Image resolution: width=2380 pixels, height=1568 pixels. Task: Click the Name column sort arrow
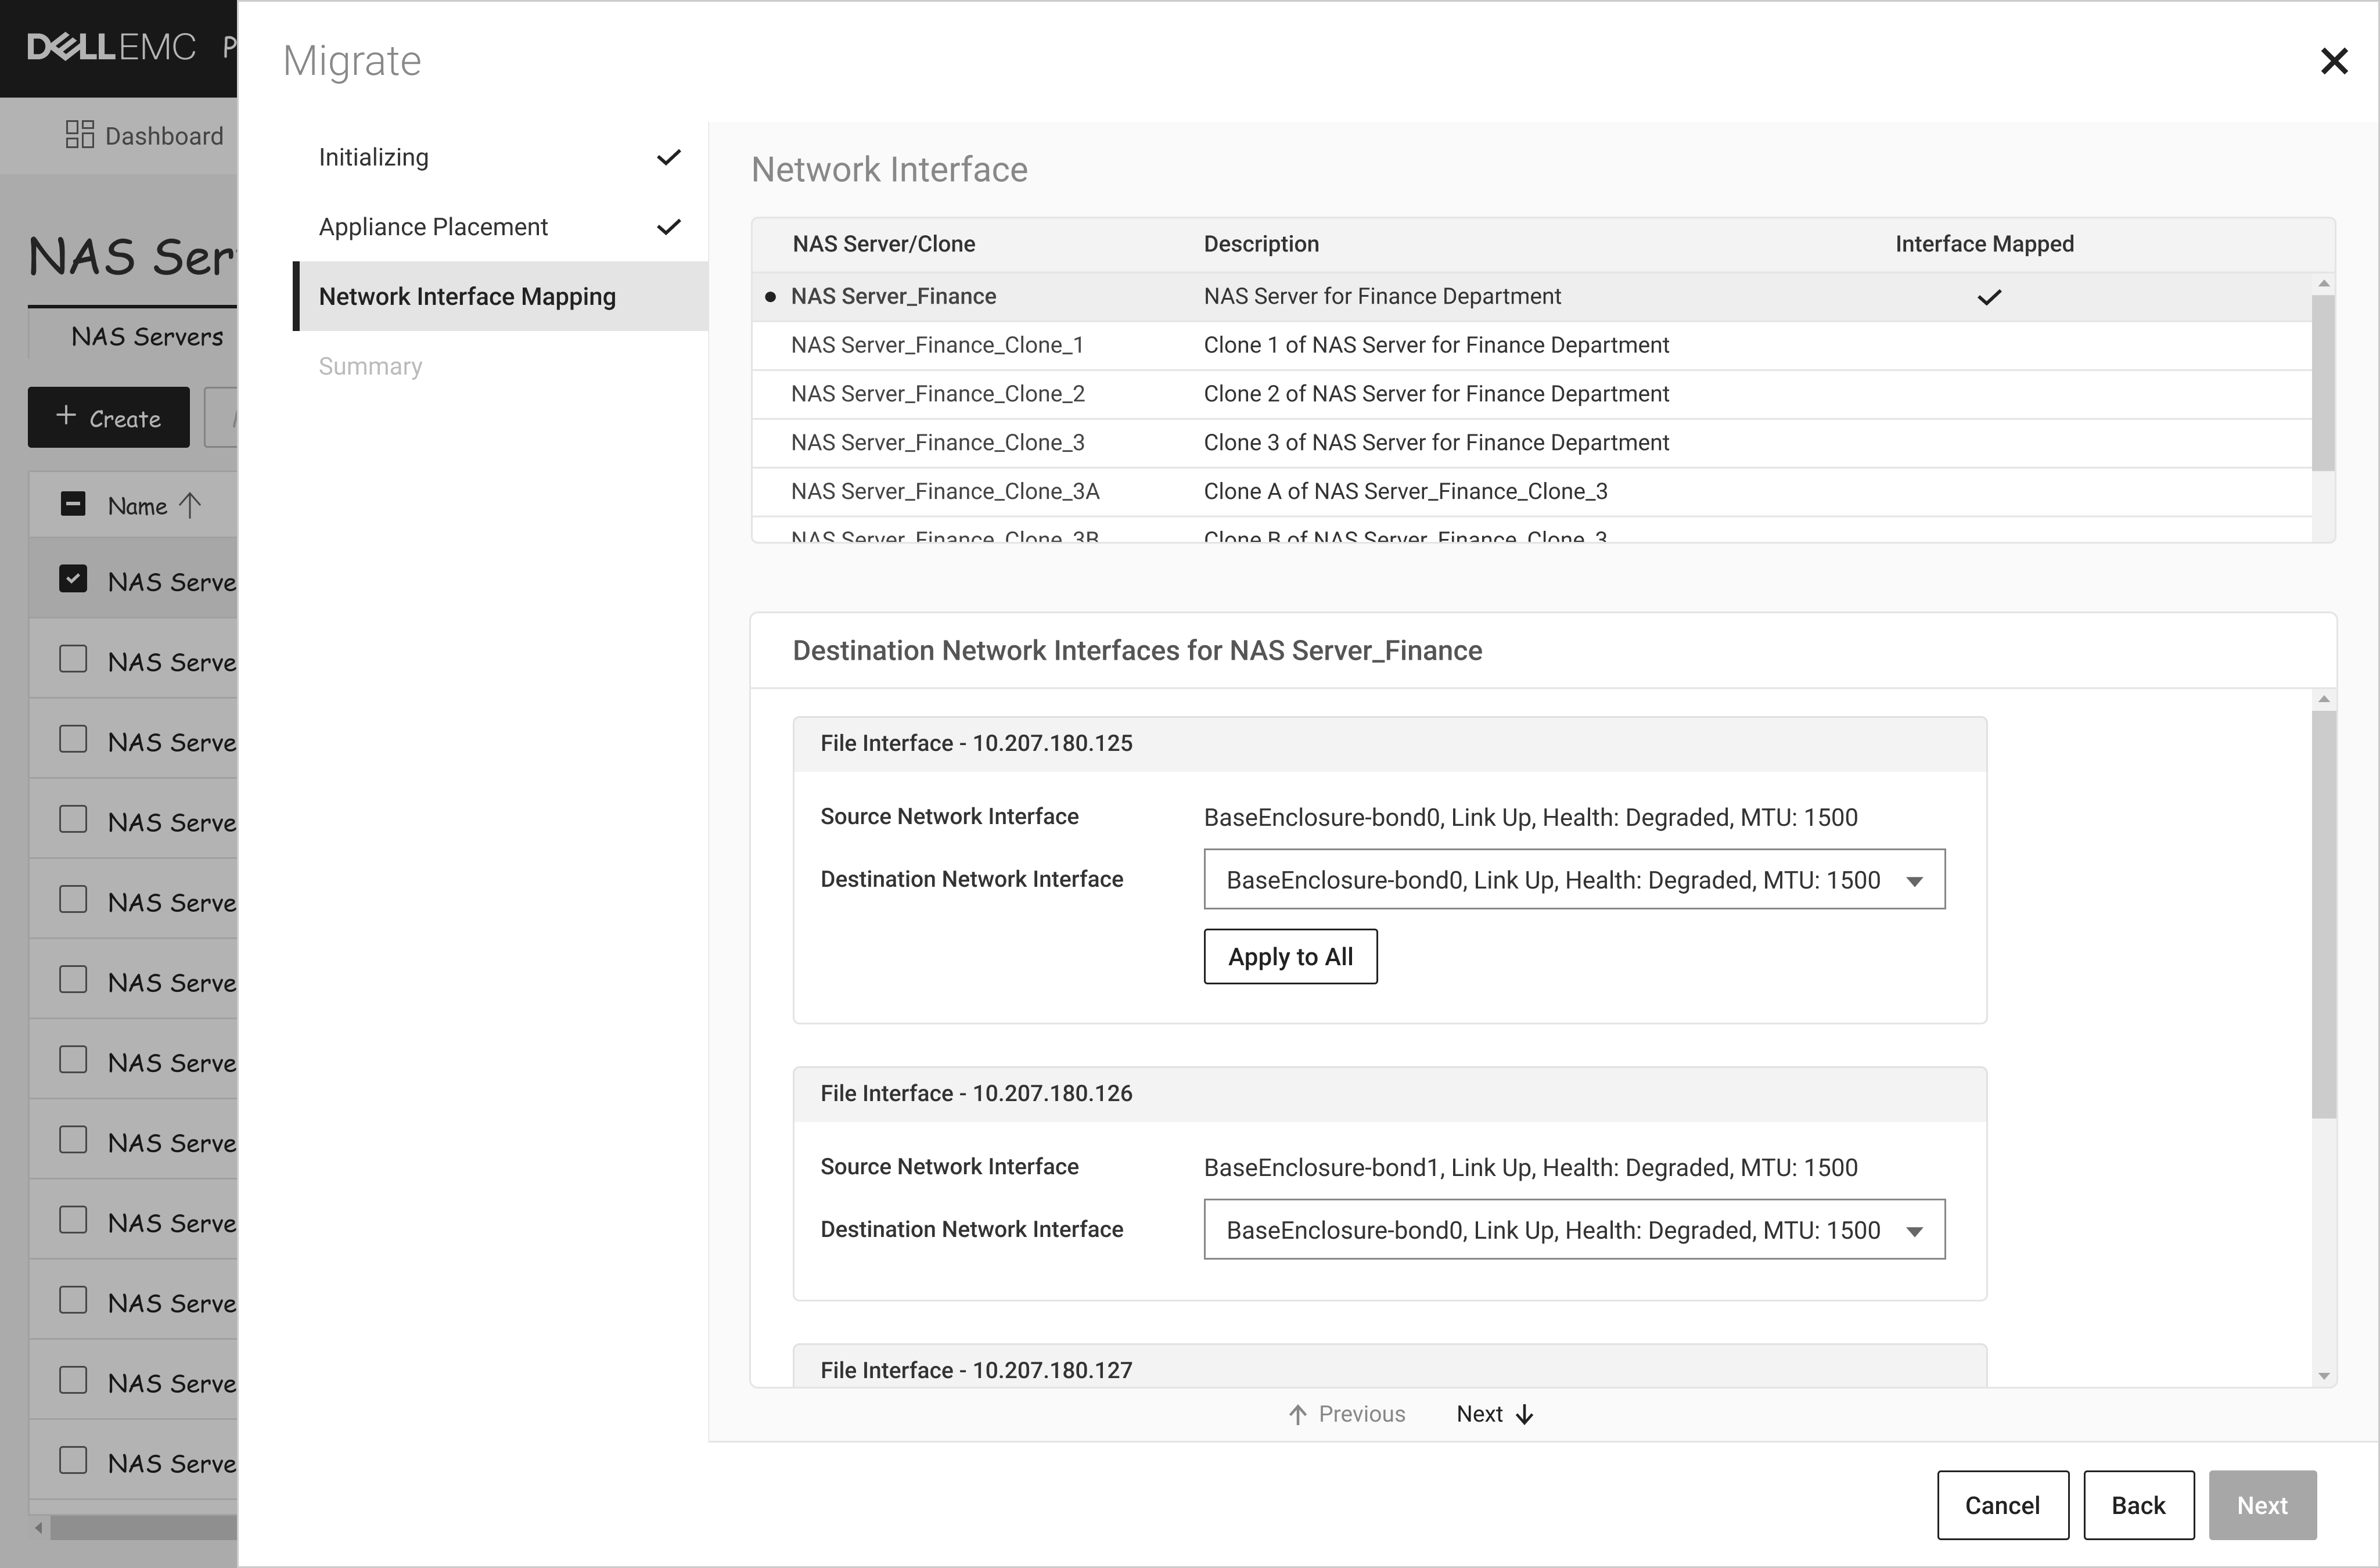190,506
